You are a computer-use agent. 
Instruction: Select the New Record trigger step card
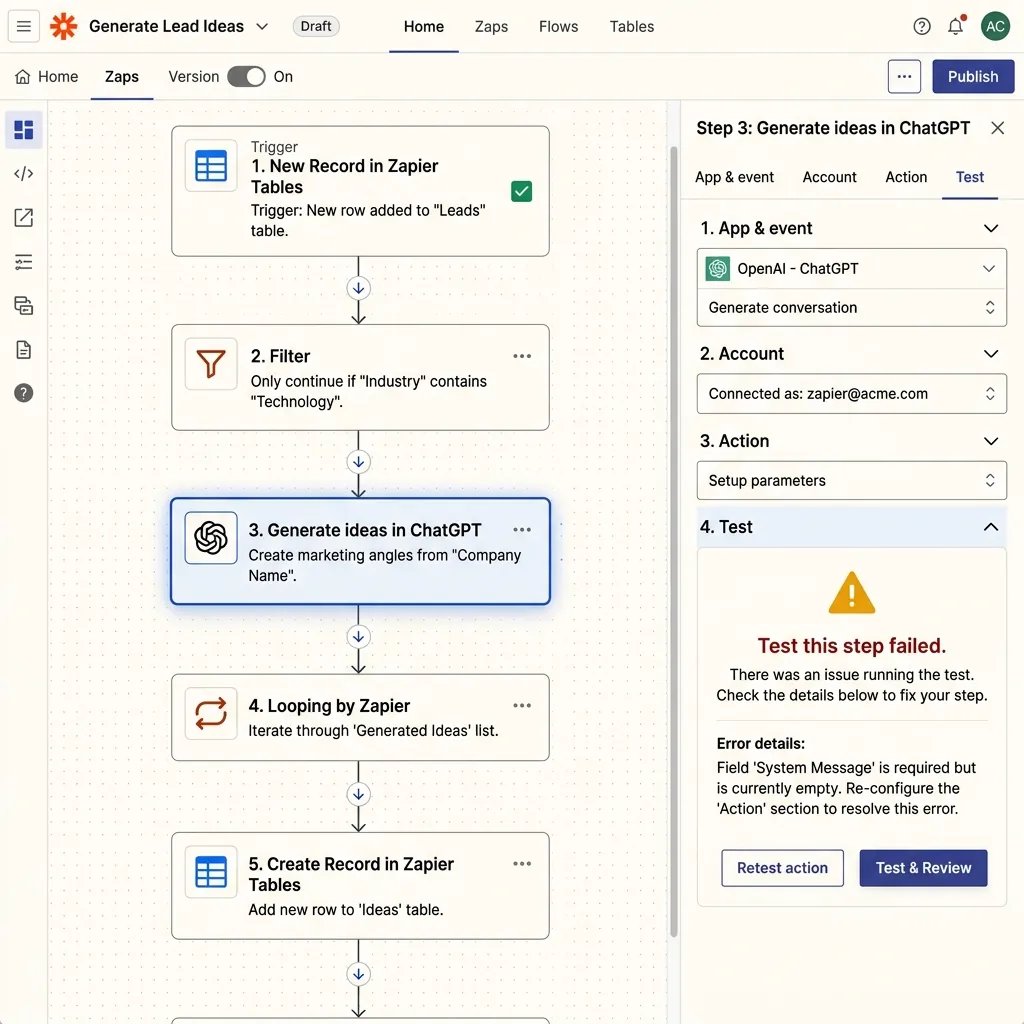tap(360, 191)
